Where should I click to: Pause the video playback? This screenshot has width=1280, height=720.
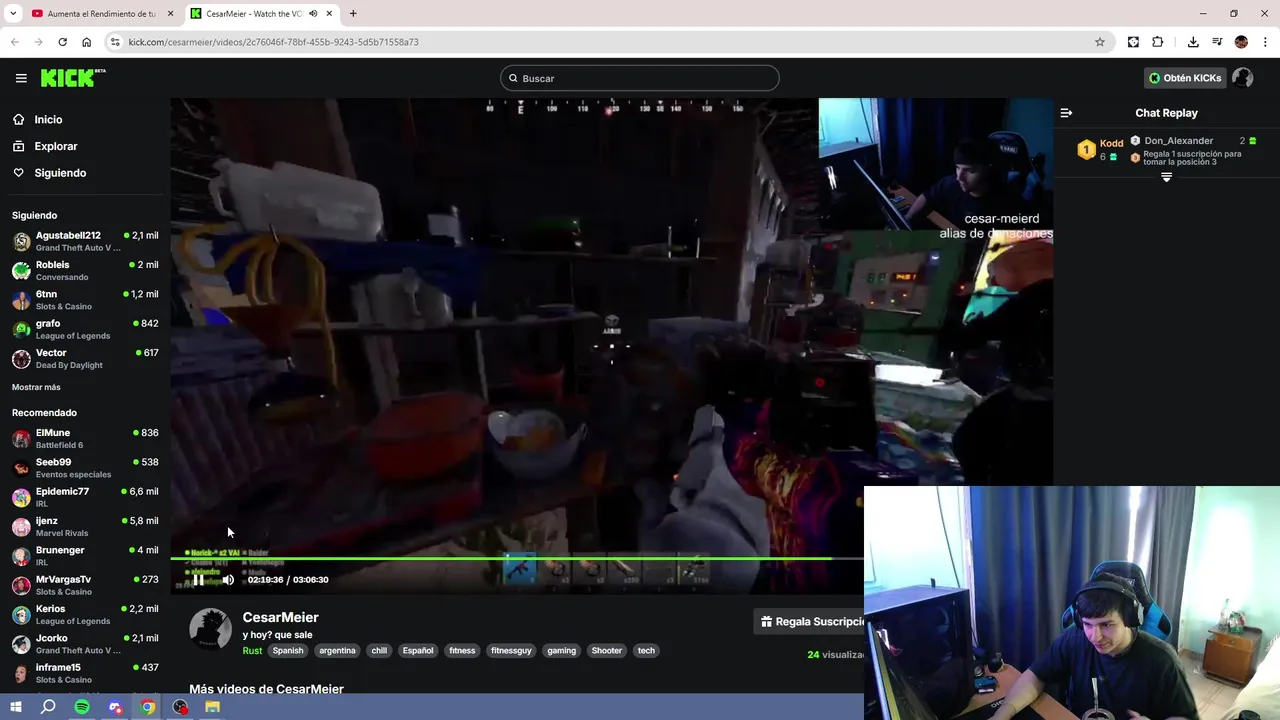(x=198, y=580)
